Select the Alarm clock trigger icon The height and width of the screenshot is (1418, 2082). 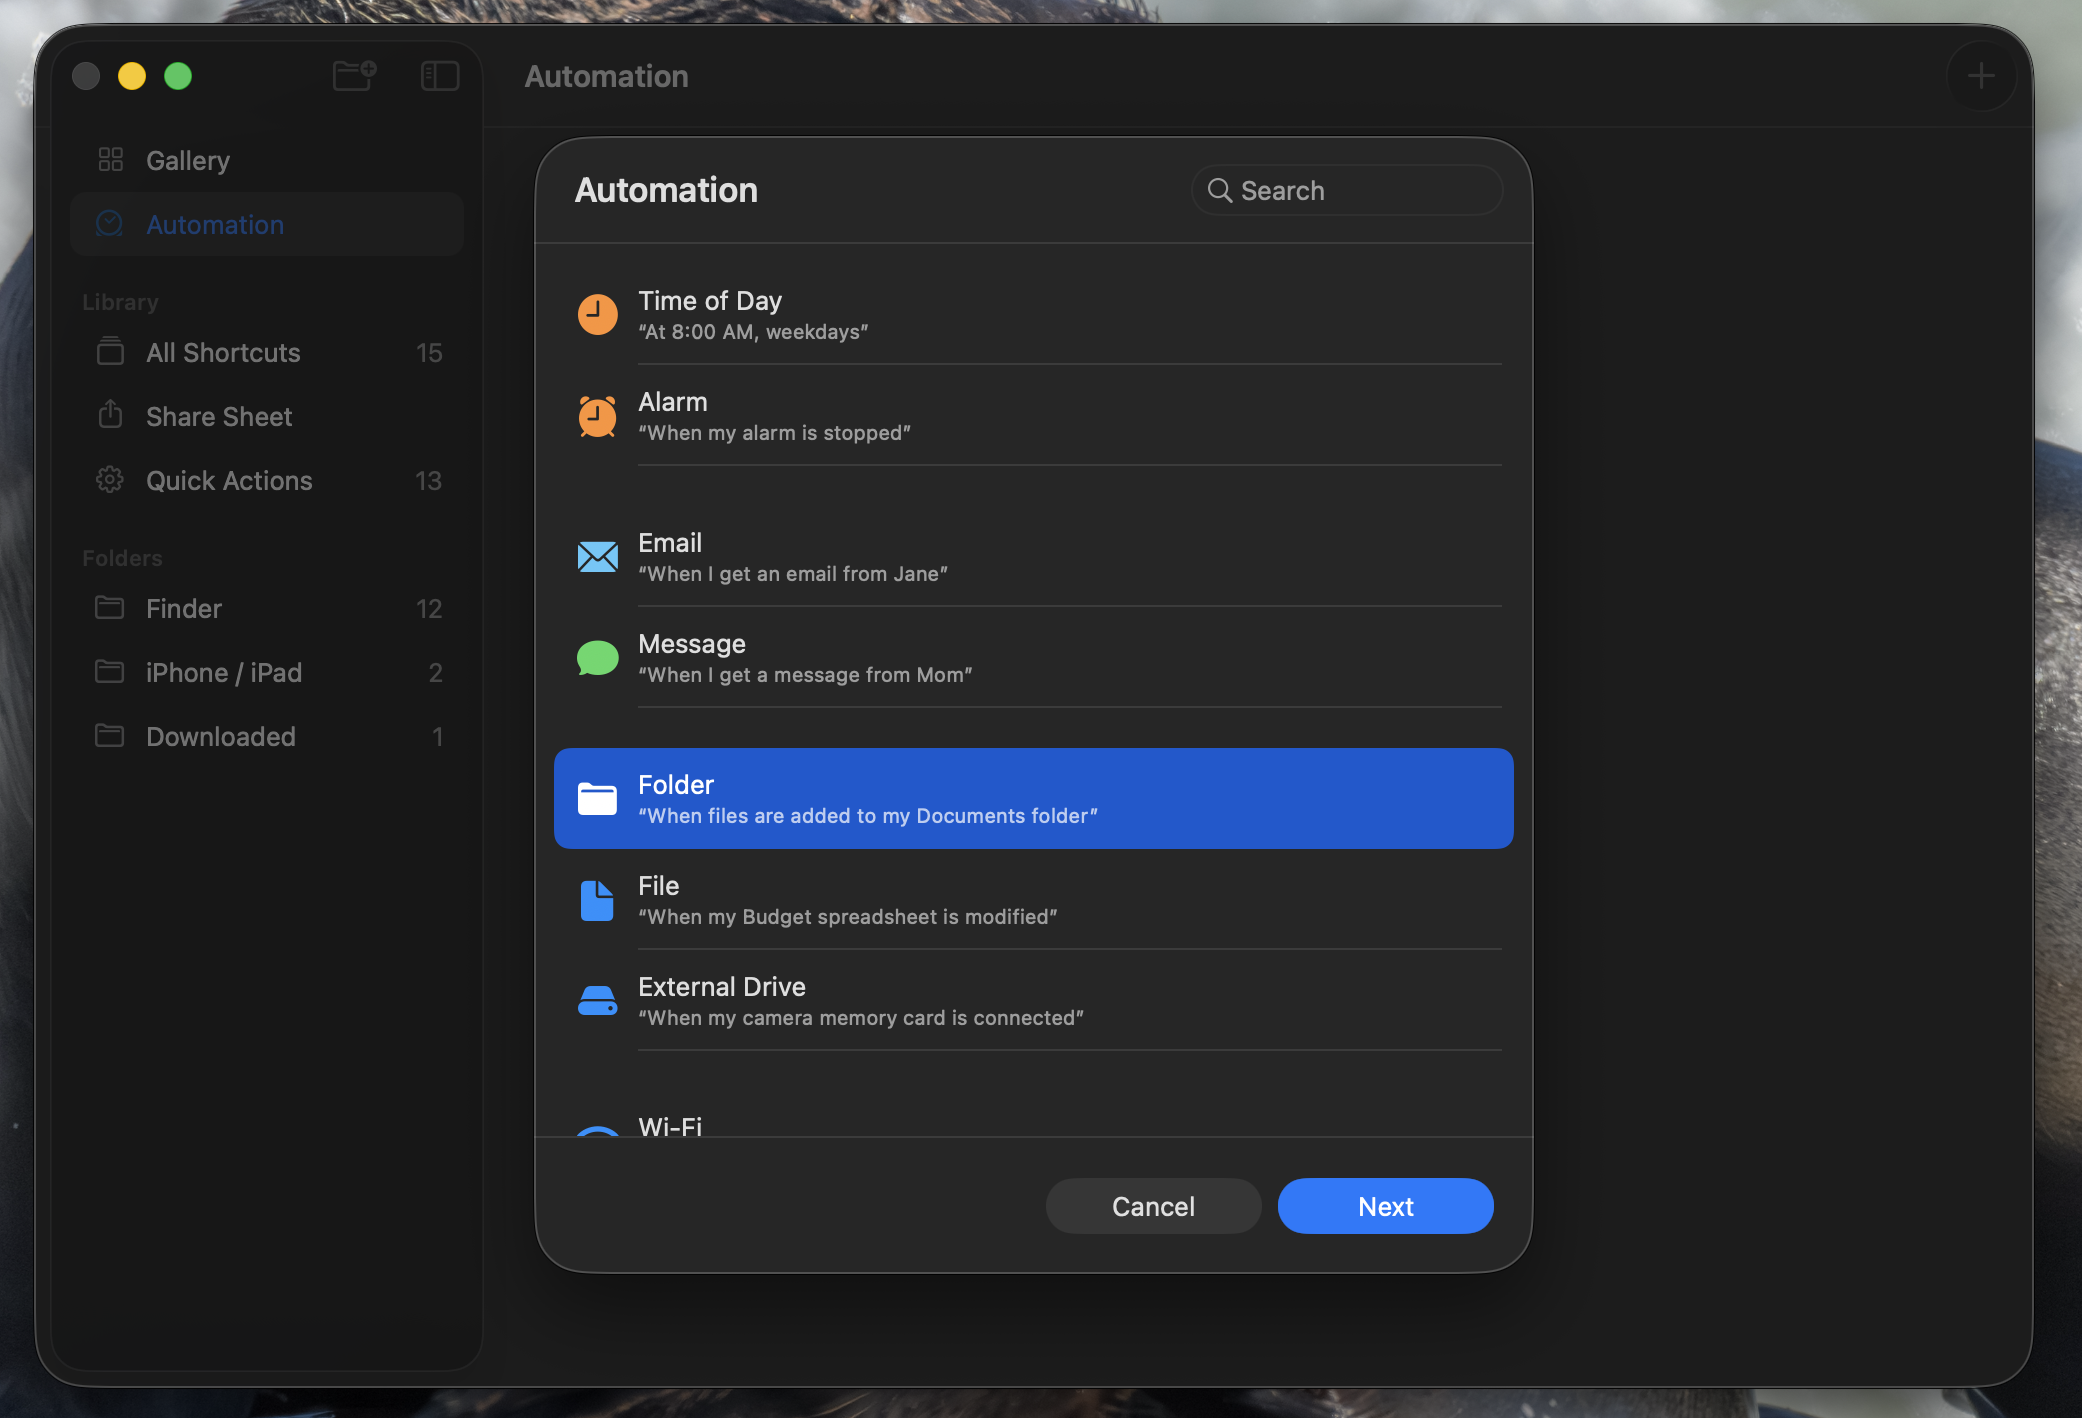[x=597, y=416]
